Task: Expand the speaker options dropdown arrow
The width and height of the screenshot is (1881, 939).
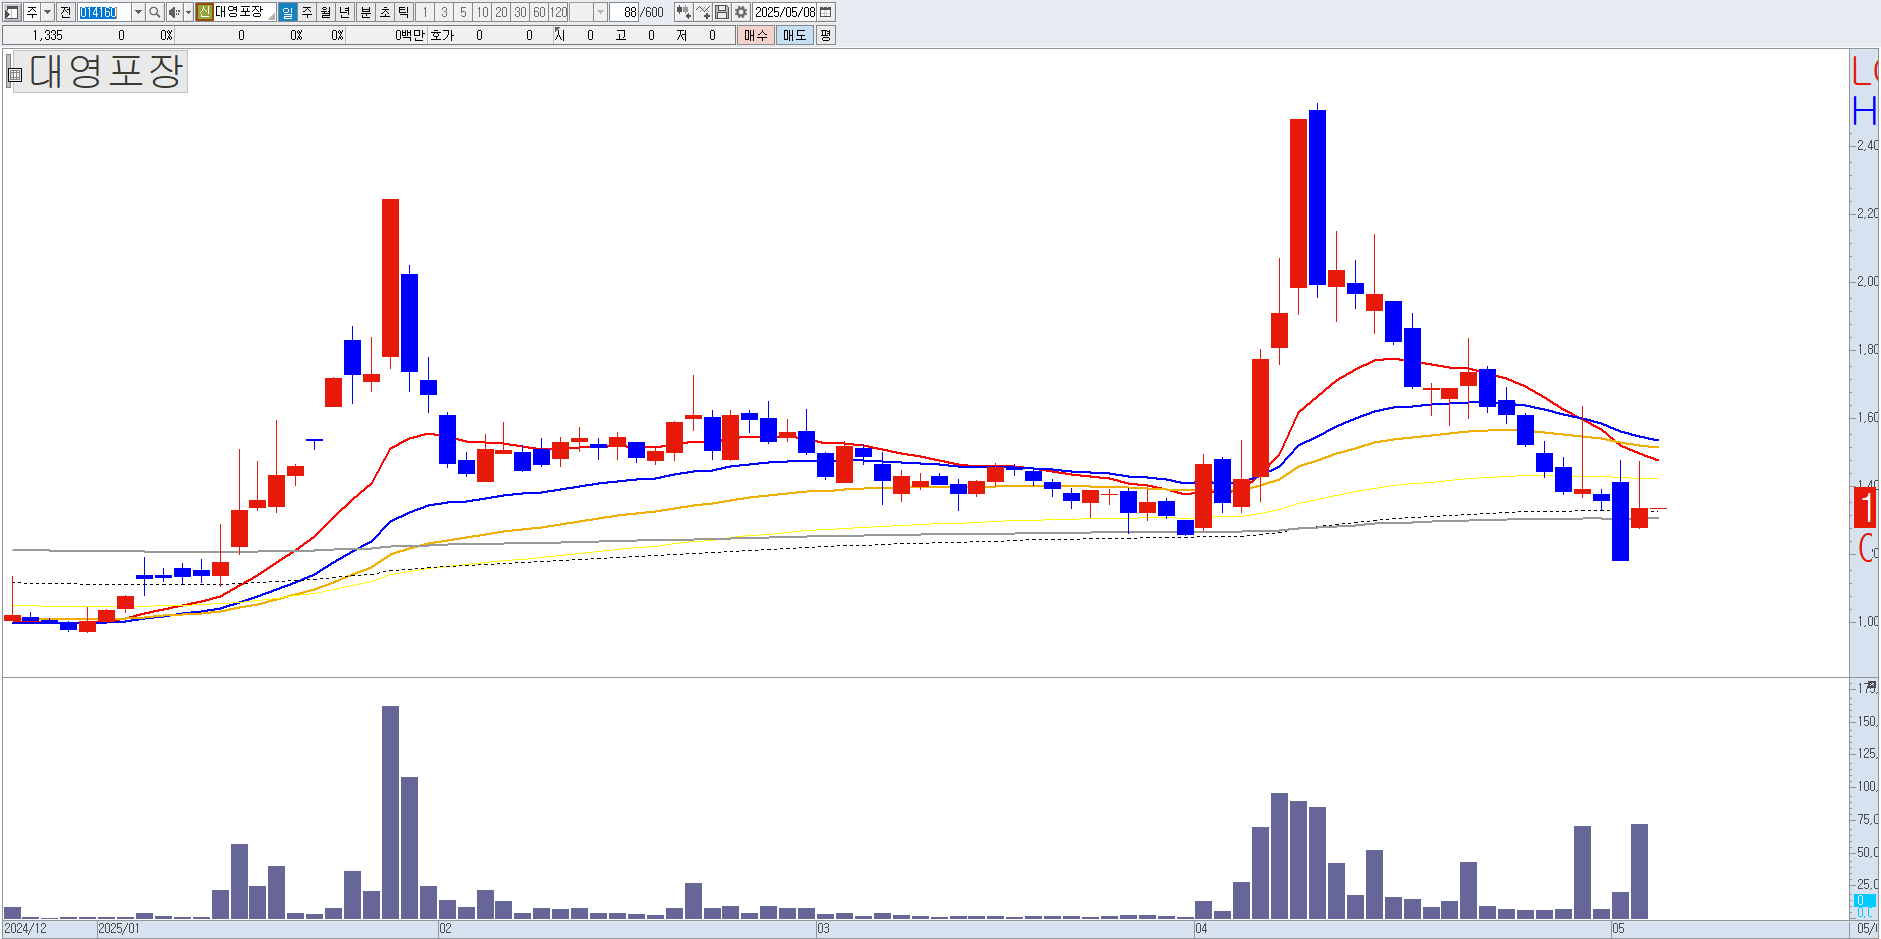Action: 188,12
